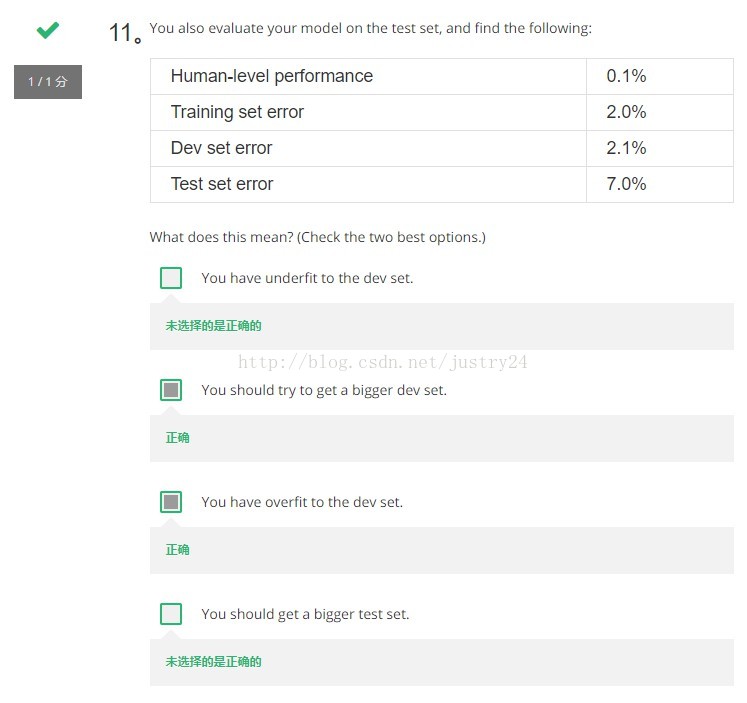Click the 2.0% training error value
The image size is (747, 703).
click(626, 112)
